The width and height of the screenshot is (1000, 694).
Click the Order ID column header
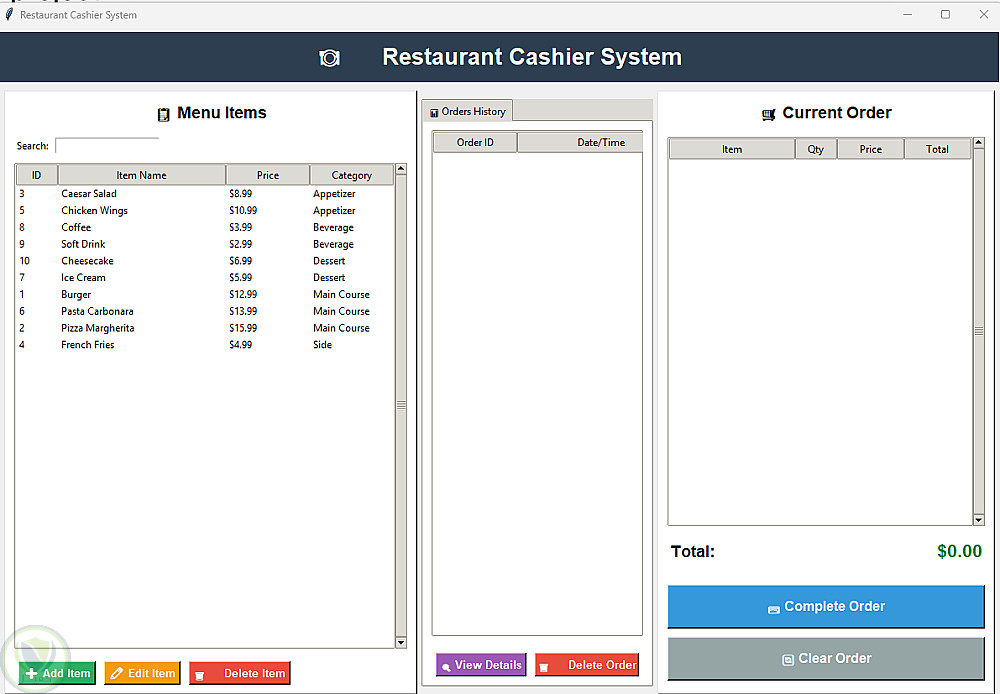point(475,142)
